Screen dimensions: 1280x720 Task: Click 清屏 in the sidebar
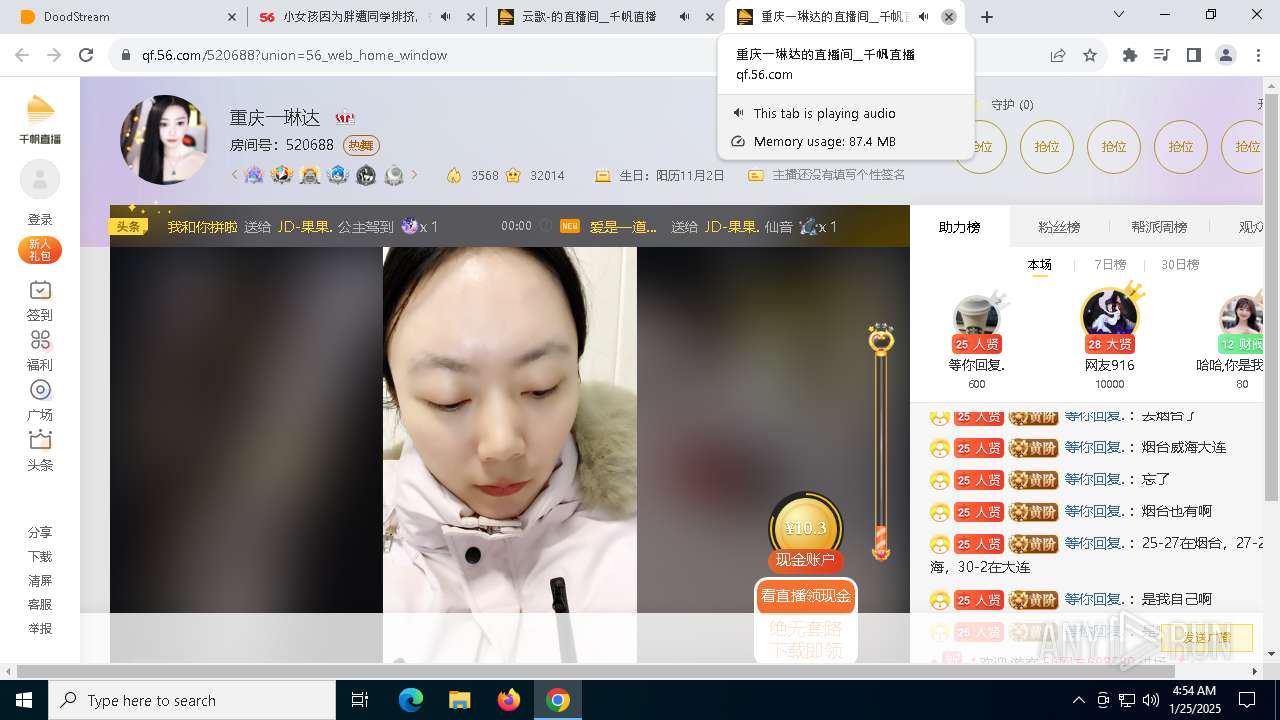(x=40, y=581)
